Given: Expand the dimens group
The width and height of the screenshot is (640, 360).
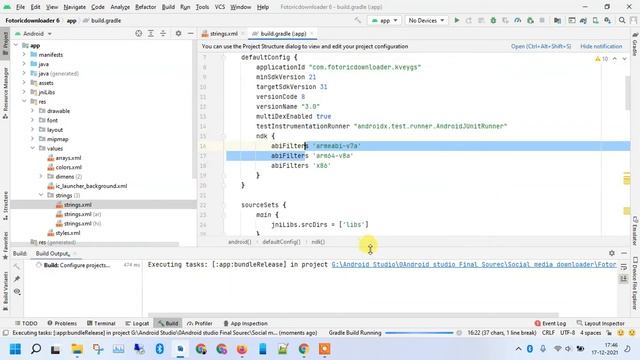Looking at the screenshot, I should (x=41, y=177).
